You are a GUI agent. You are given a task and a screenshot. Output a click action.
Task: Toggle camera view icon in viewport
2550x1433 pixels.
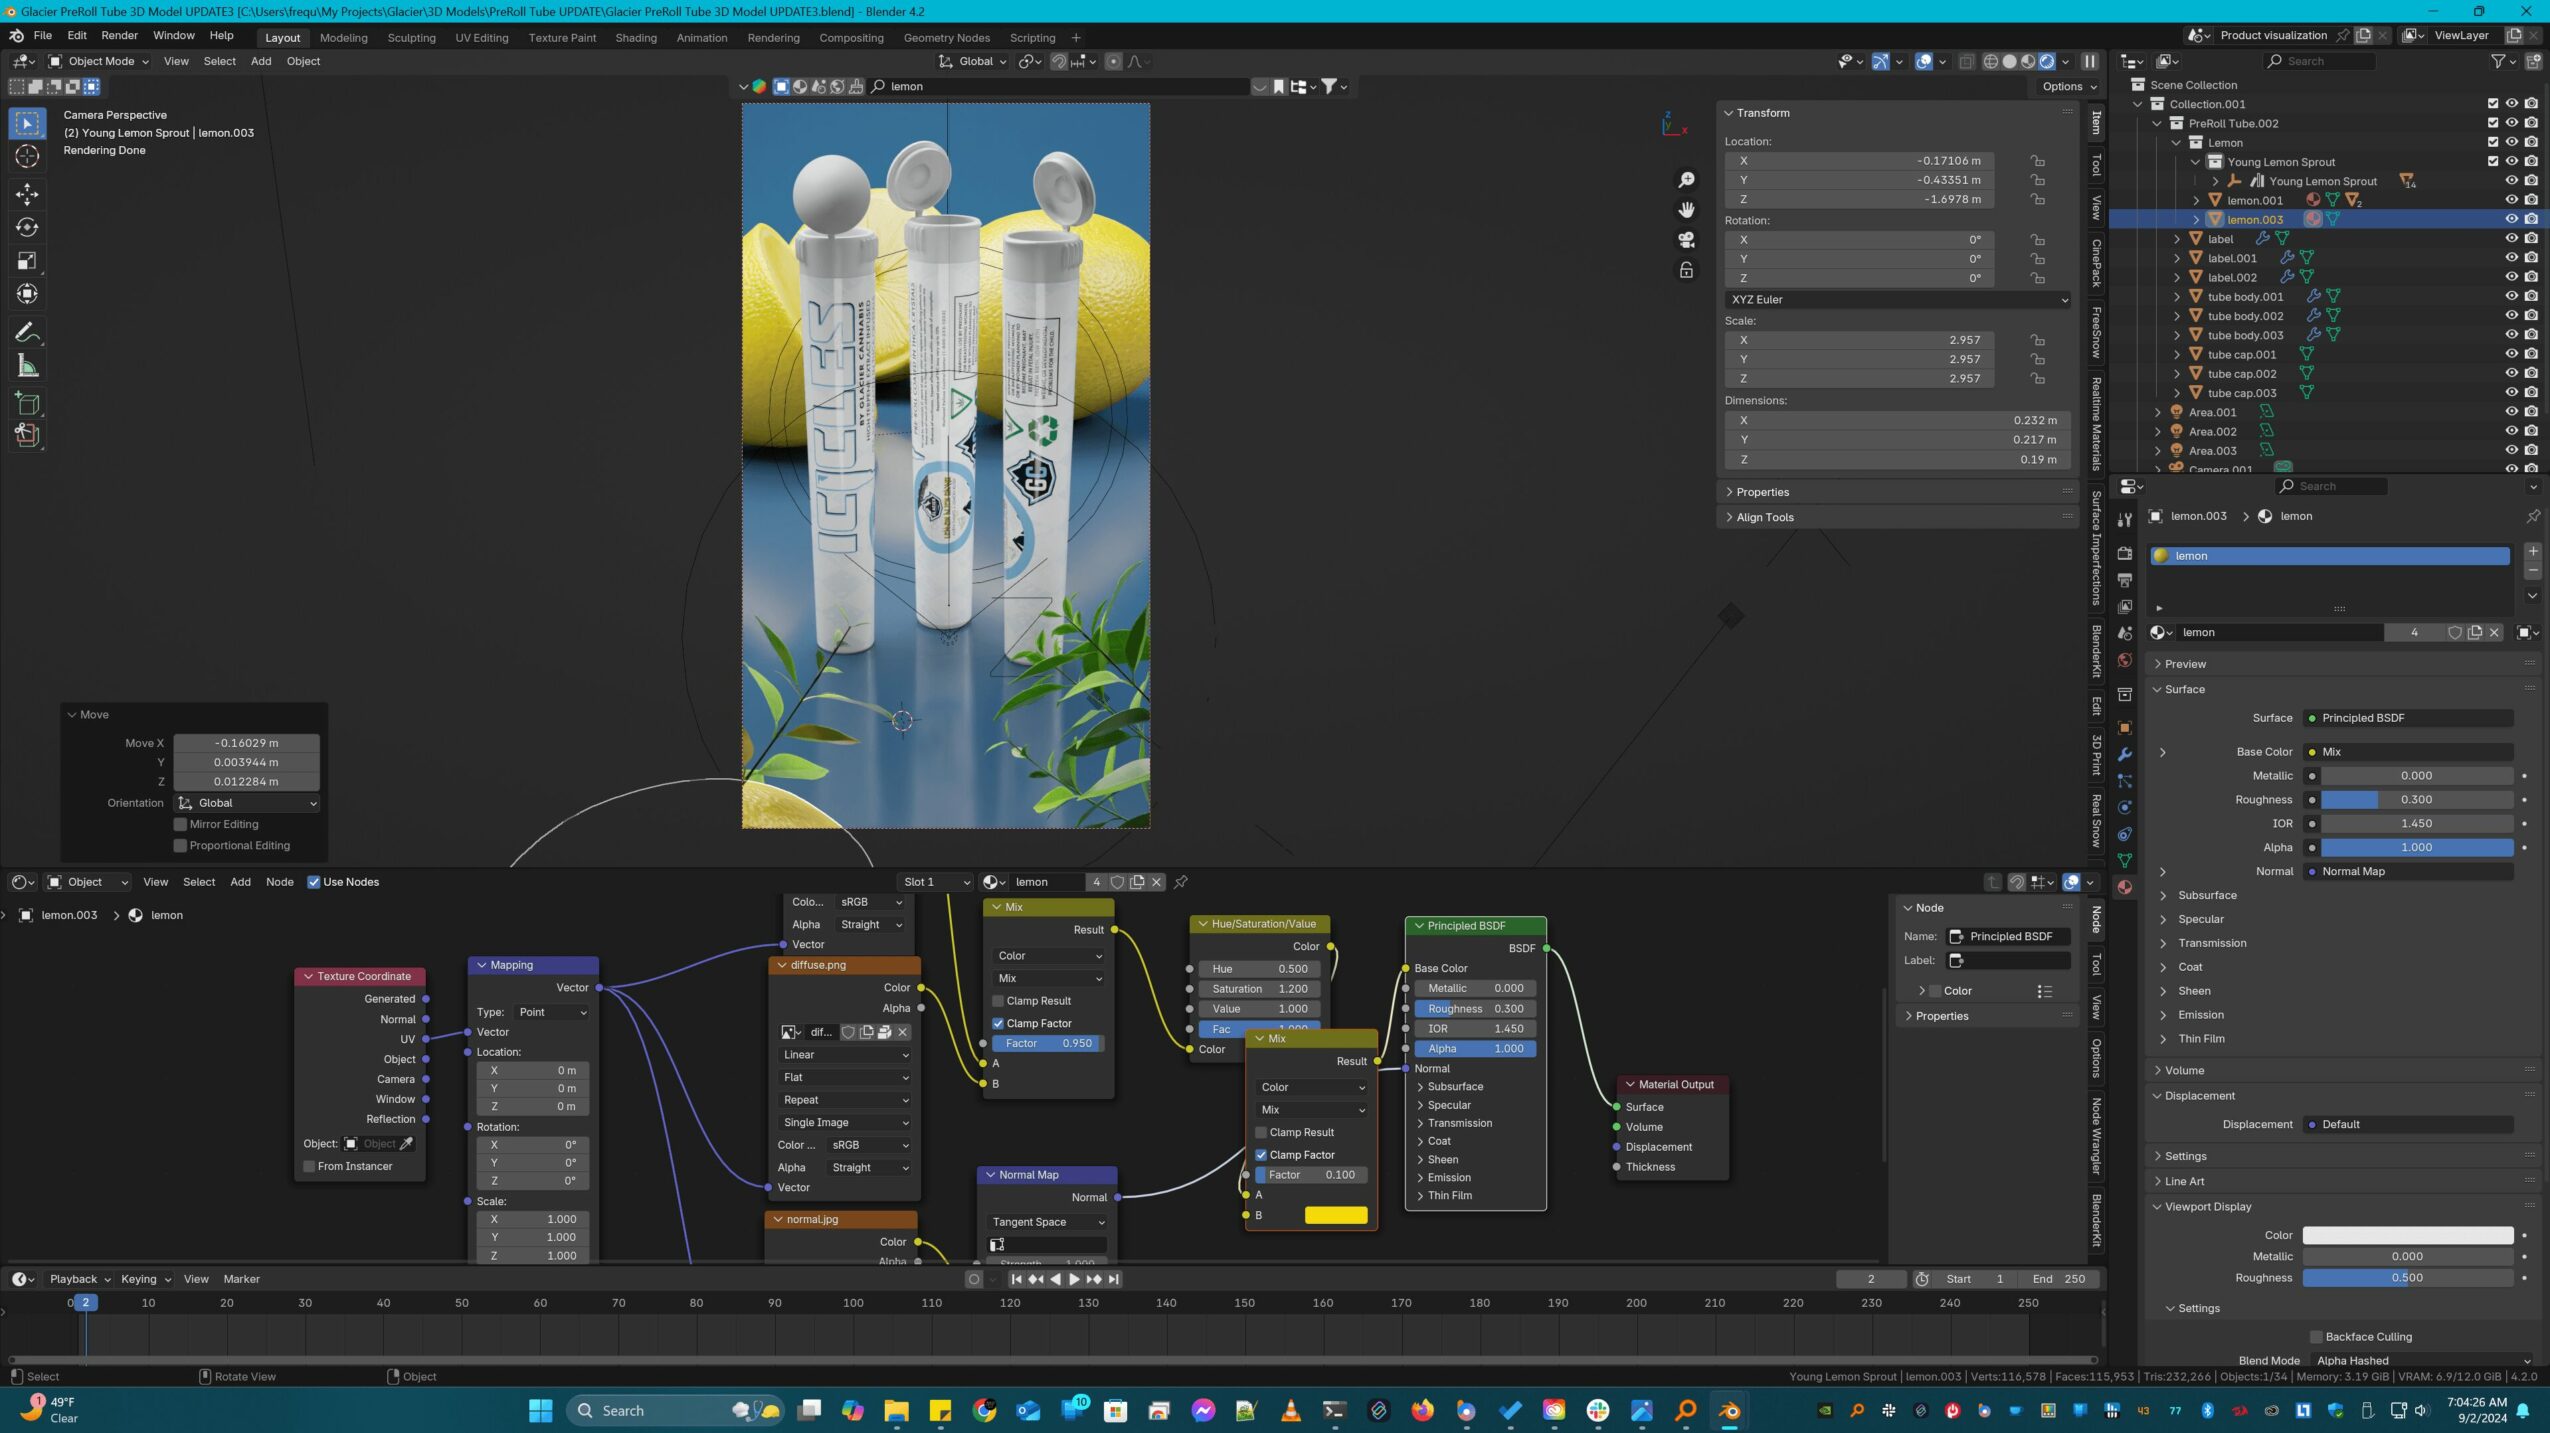pos(1686,240)
